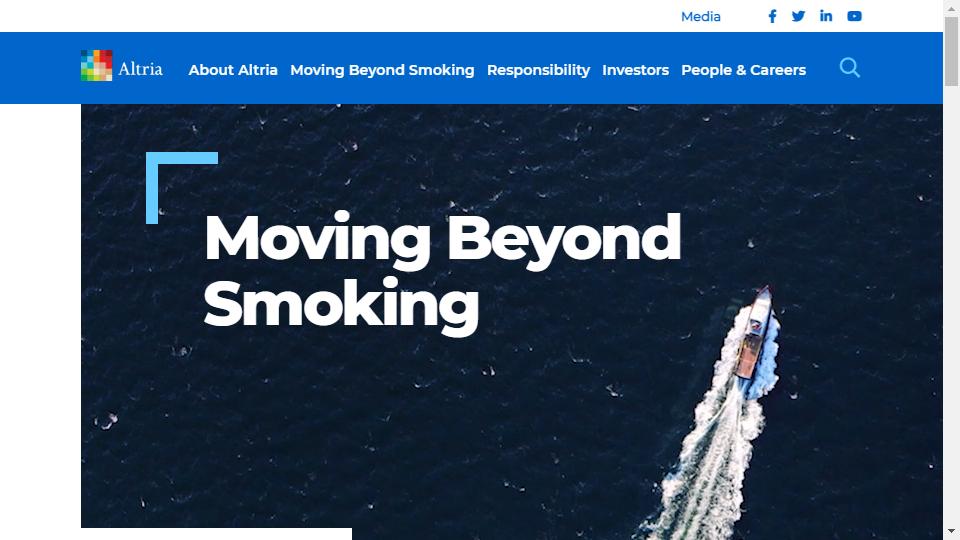Open the Twitter bird icon
The height and width of the screenshot is (540, 960).
click(798, 16)
